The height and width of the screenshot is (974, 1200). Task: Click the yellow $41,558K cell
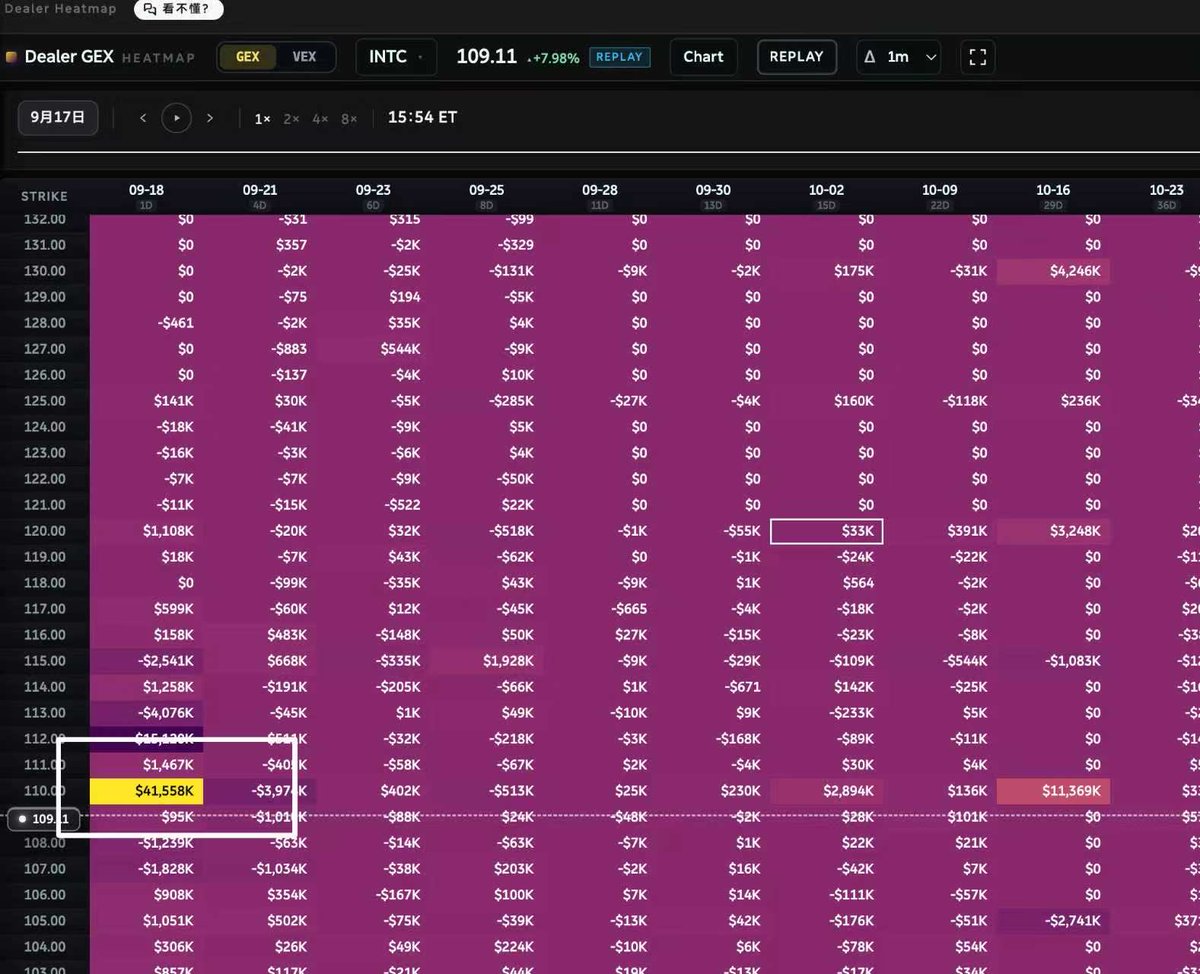coord(147,791)
